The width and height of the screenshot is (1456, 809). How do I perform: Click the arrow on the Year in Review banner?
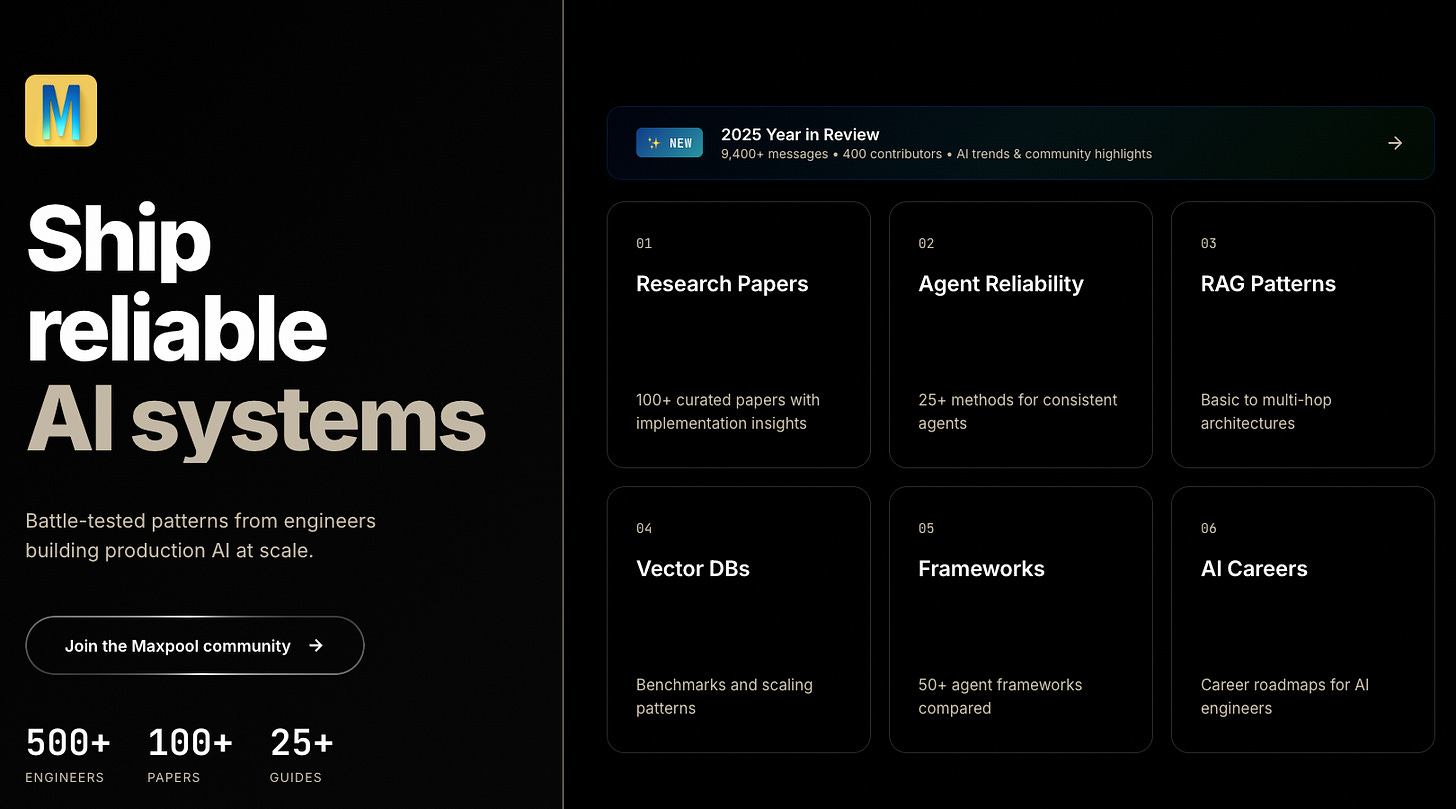tap(1395, 143)
